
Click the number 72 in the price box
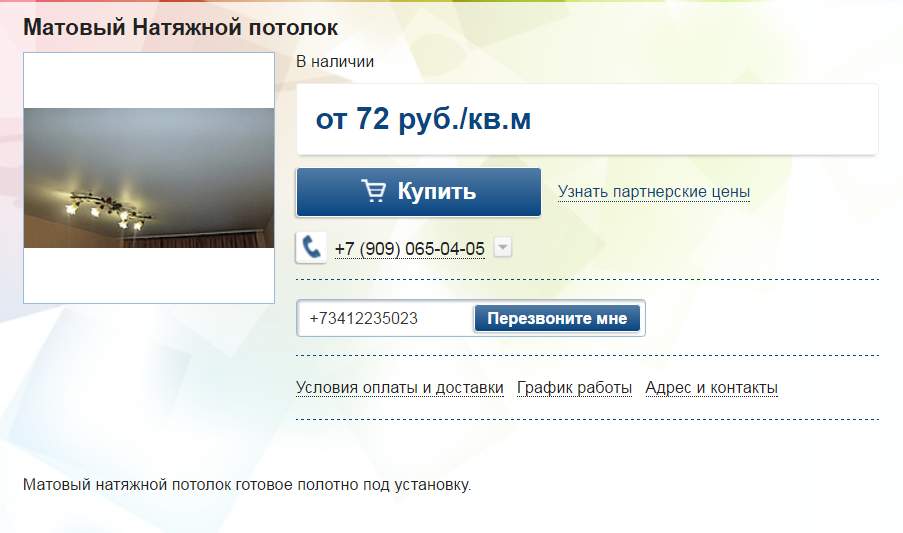coord(372,119)
